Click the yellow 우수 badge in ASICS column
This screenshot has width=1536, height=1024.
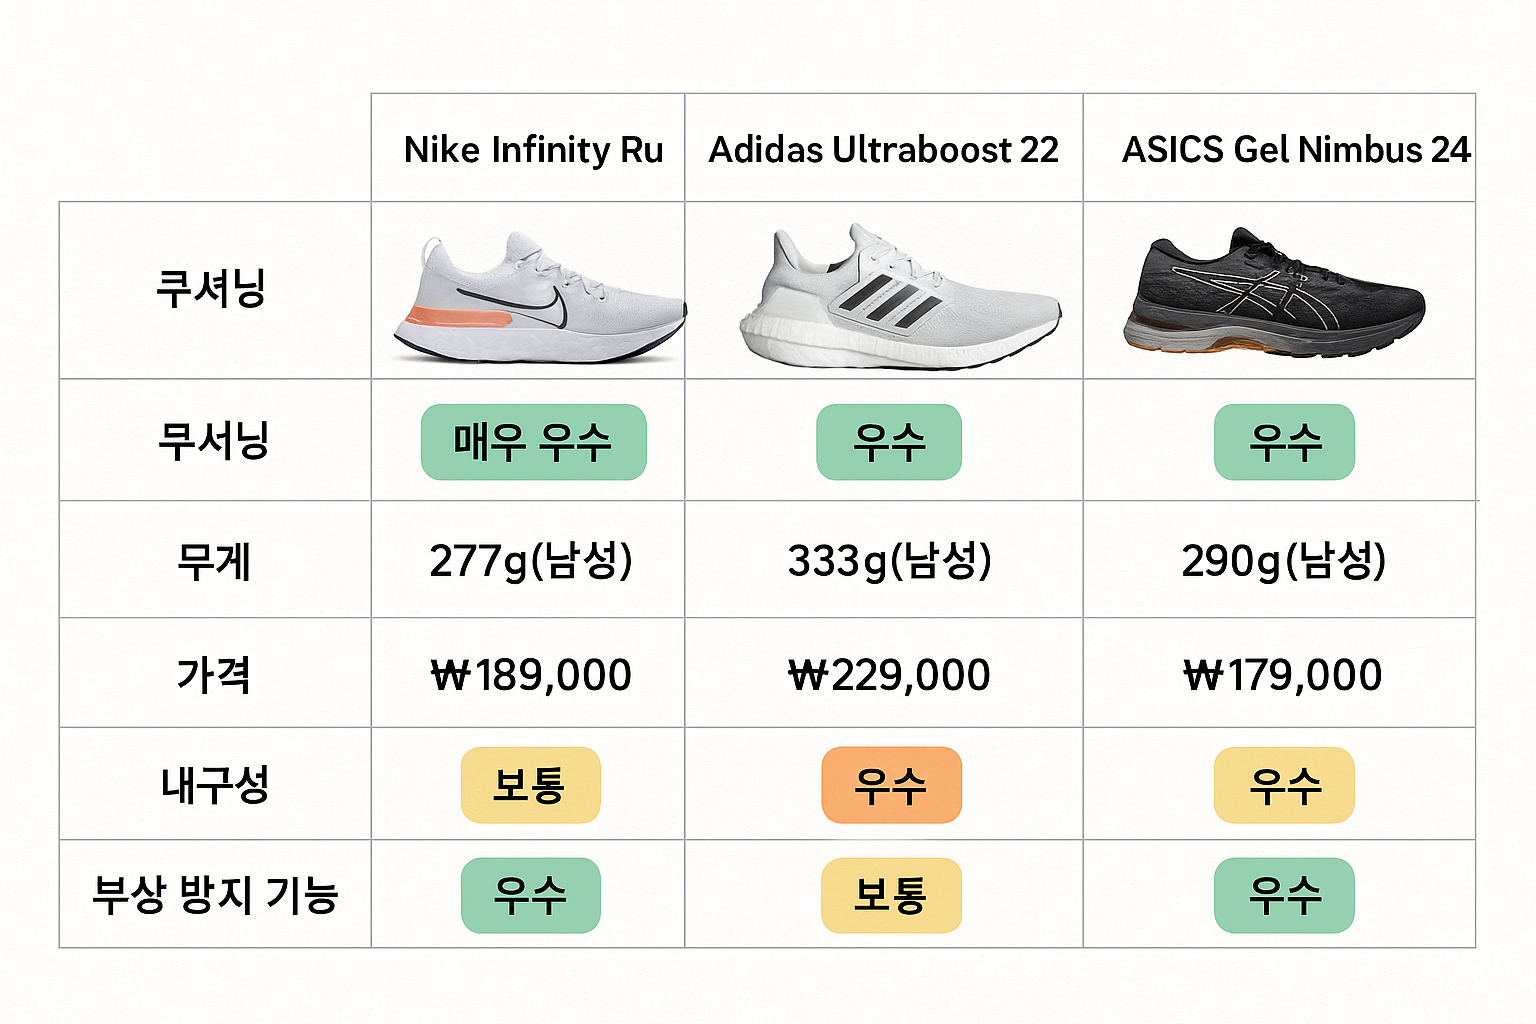click(x=1284, y=785)
